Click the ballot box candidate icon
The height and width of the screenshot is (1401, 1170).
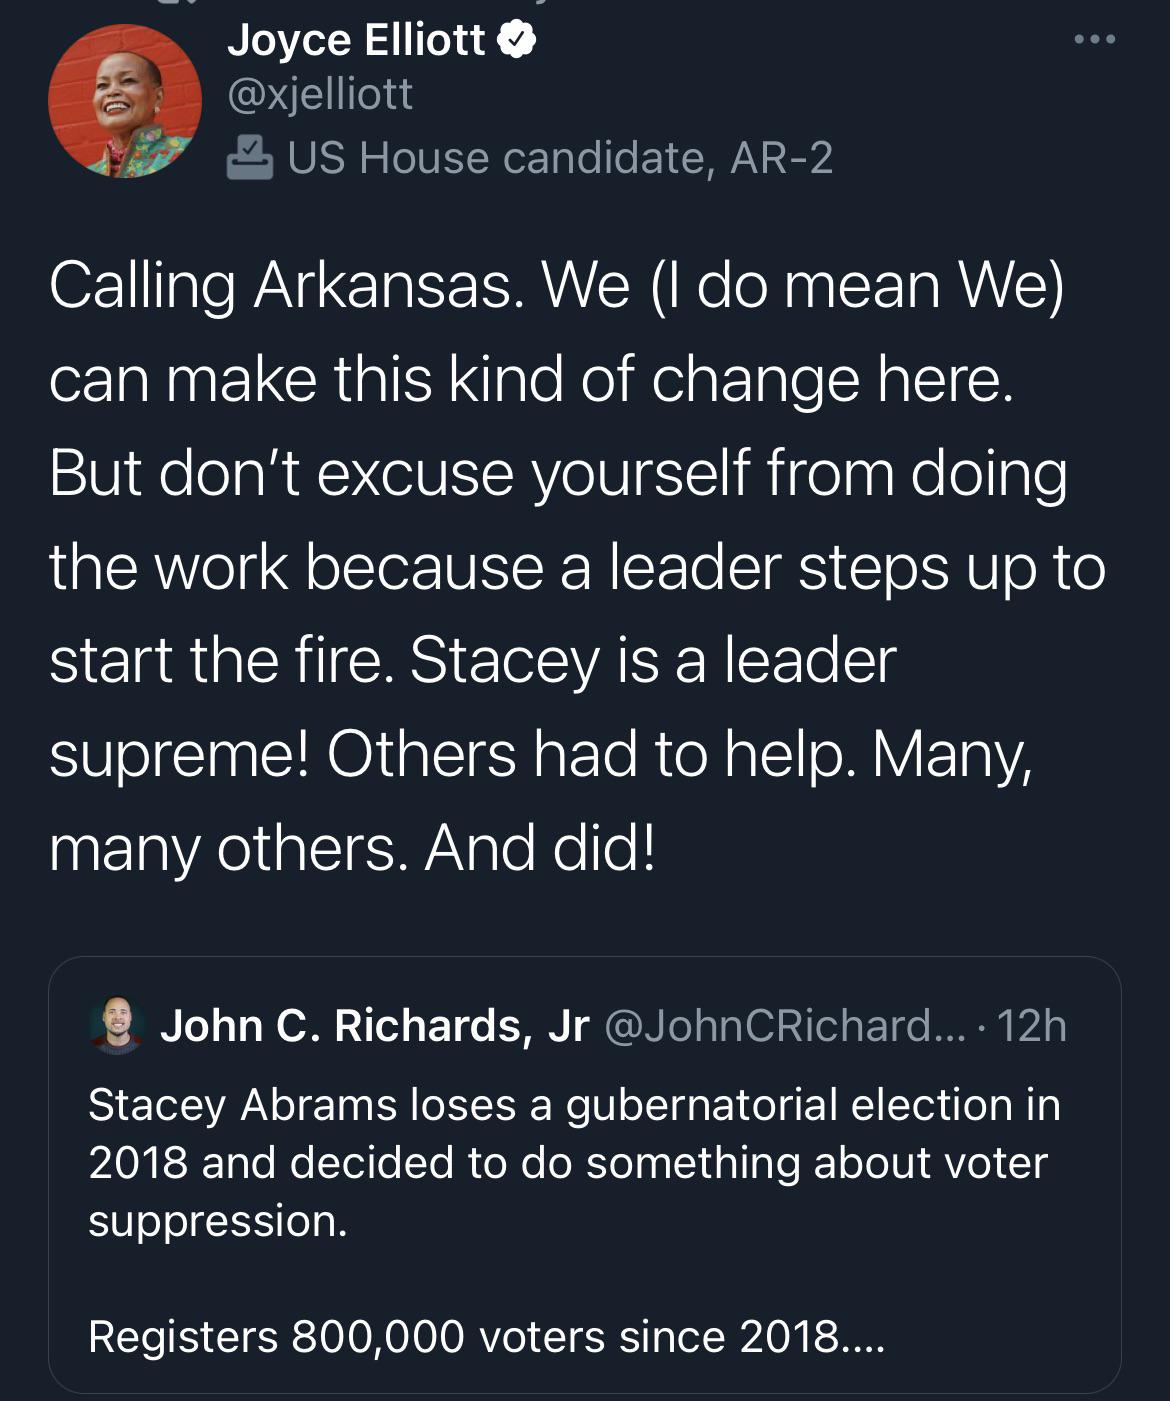250,158
